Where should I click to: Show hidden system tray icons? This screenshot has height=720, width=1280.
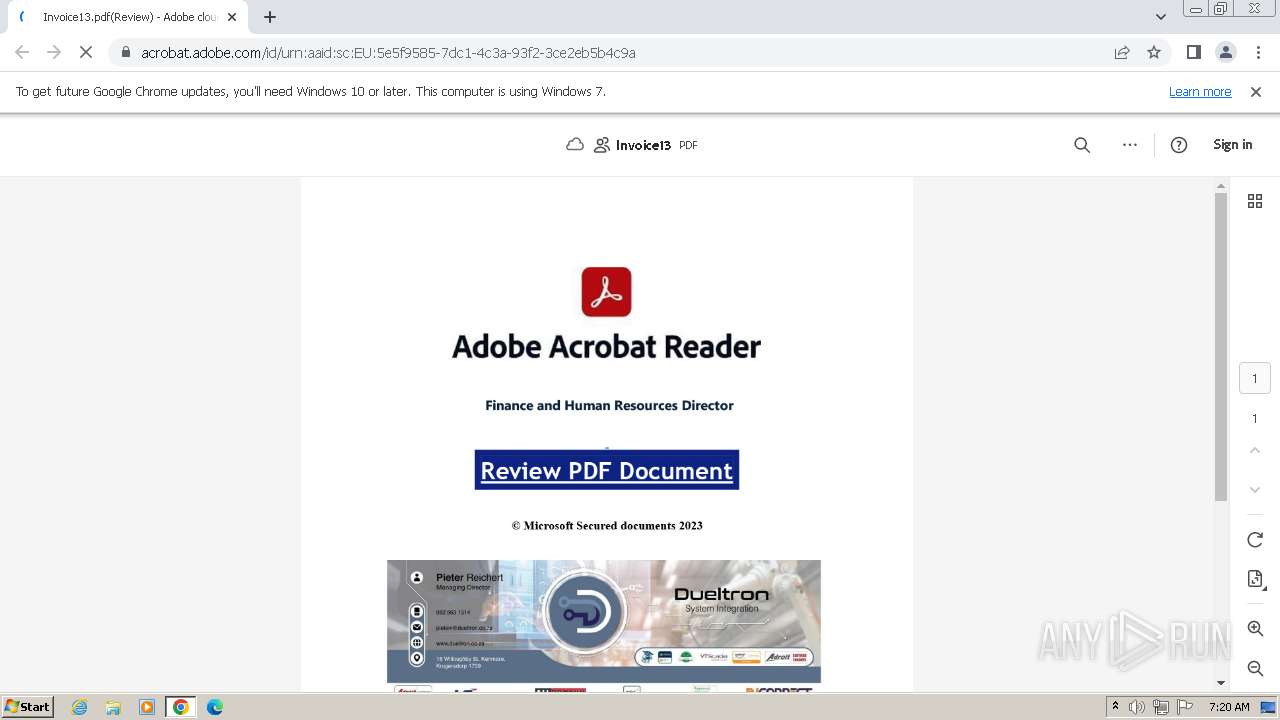[1116, 707]
